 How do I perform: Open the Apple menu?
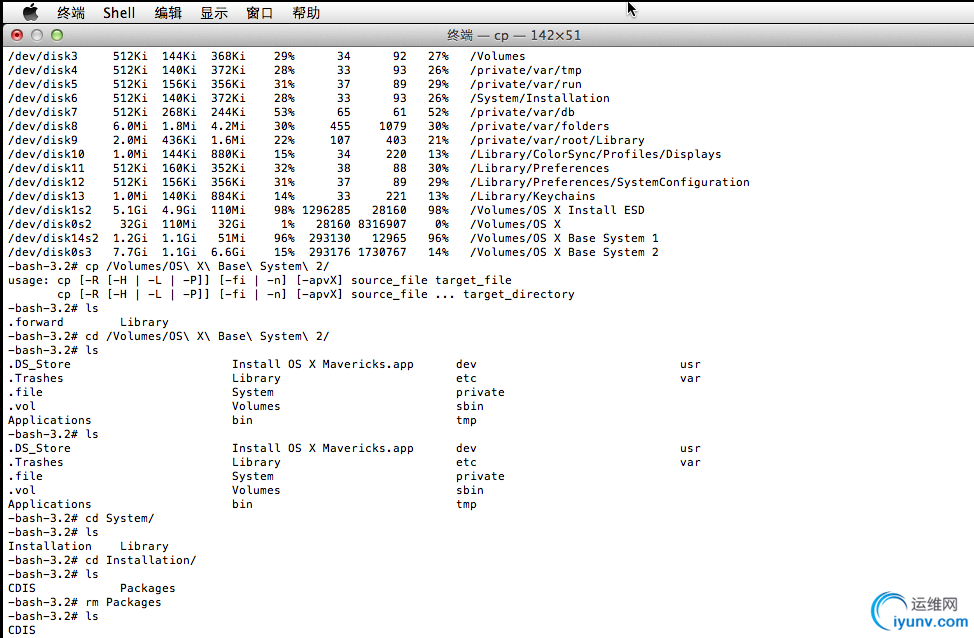click(x=30, y=12)
